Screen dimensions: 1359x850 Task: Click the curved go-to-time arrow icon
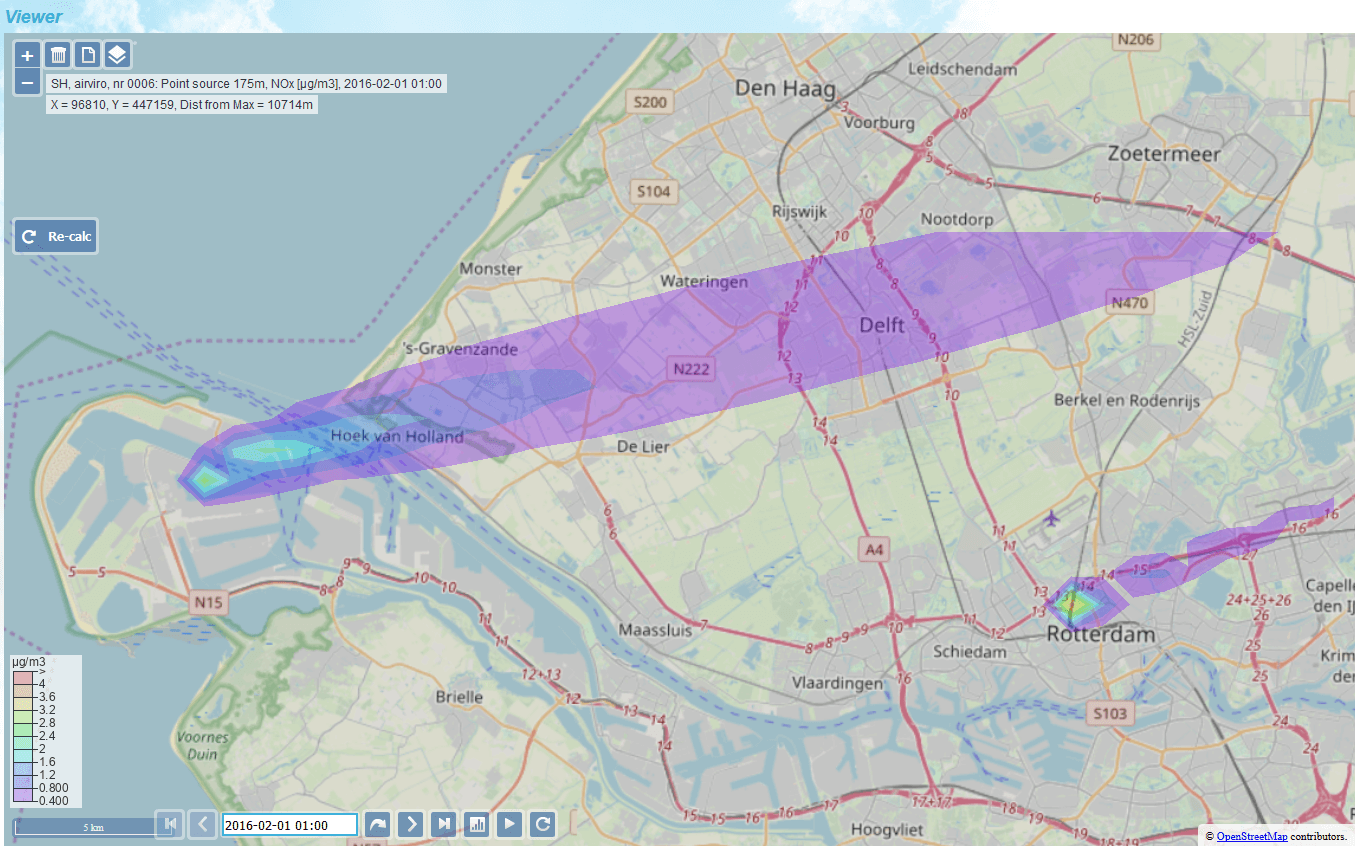(377, 824)
